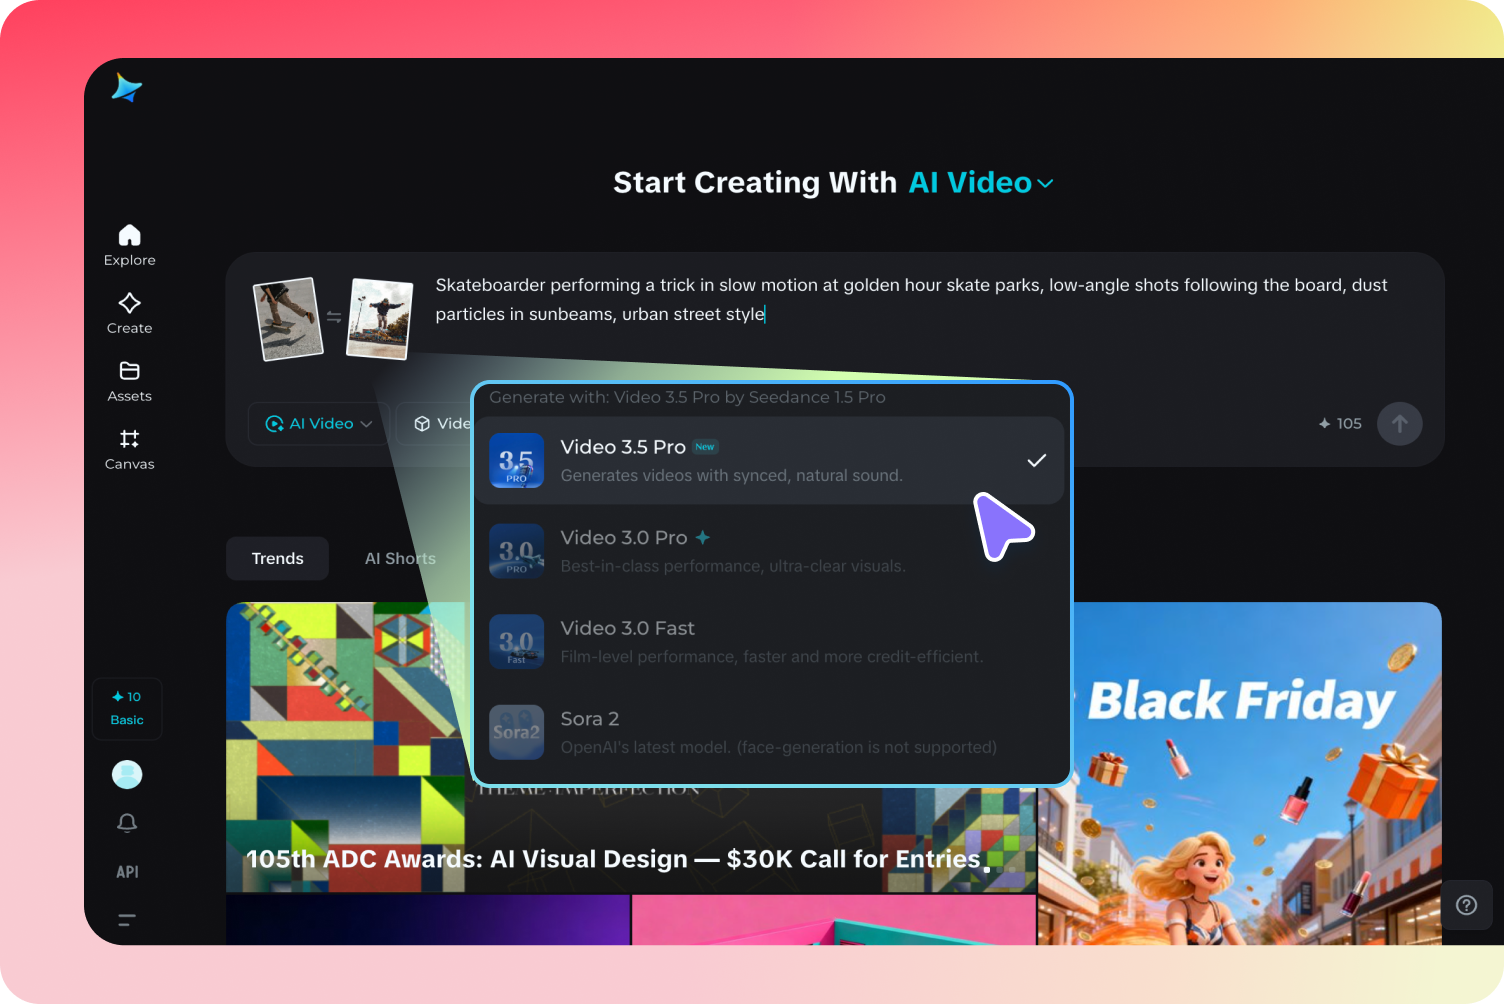Open the AI Video chevron in the title
The image size is (1504, 1004).
pos(1046,183)
